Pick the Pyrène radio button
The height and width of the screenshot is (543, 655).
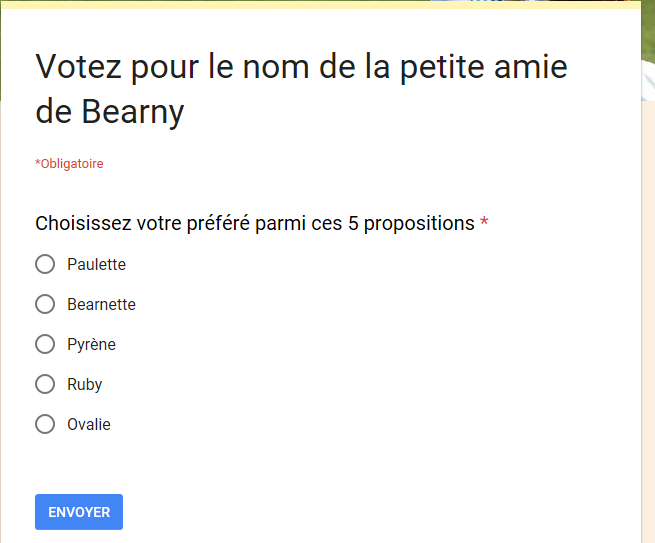[x=45, y=344]
